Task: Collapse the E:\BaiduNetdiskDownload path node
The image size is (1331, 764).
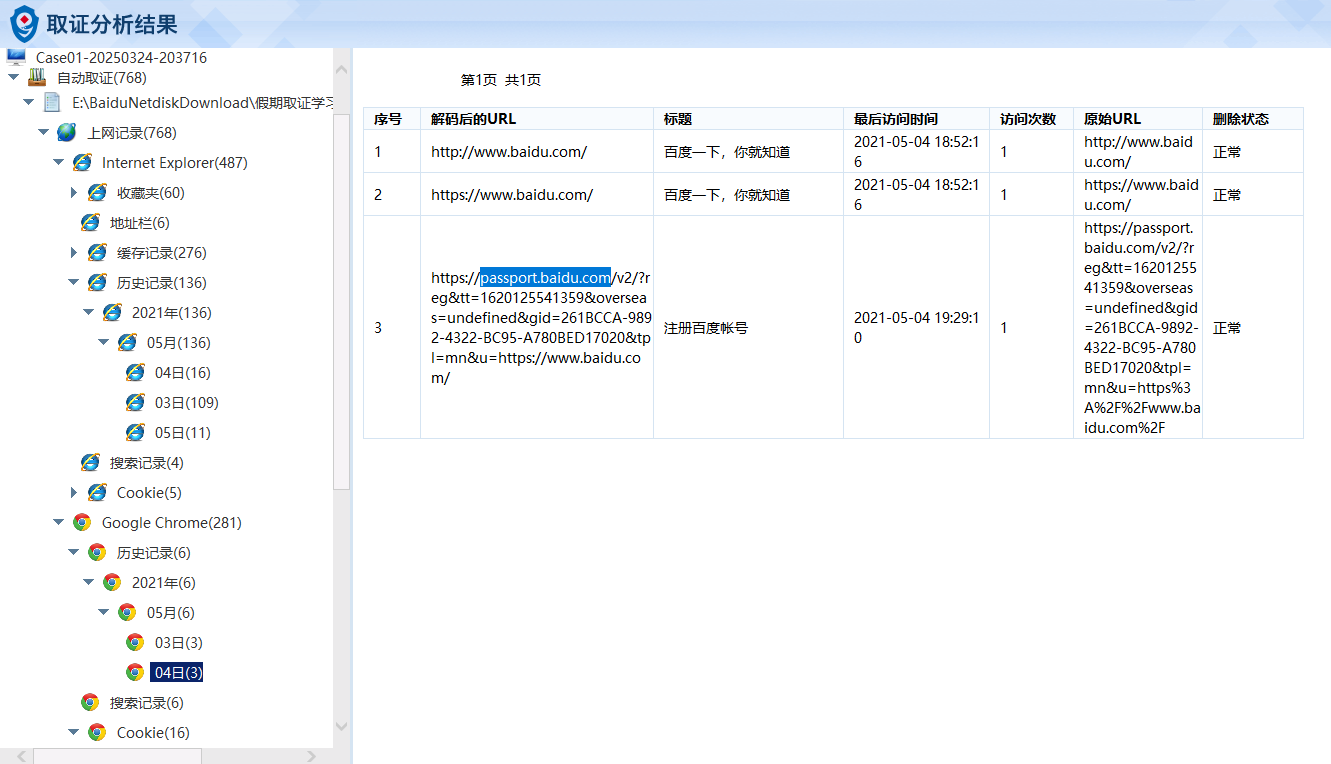Action: click(x=28, y=102)
